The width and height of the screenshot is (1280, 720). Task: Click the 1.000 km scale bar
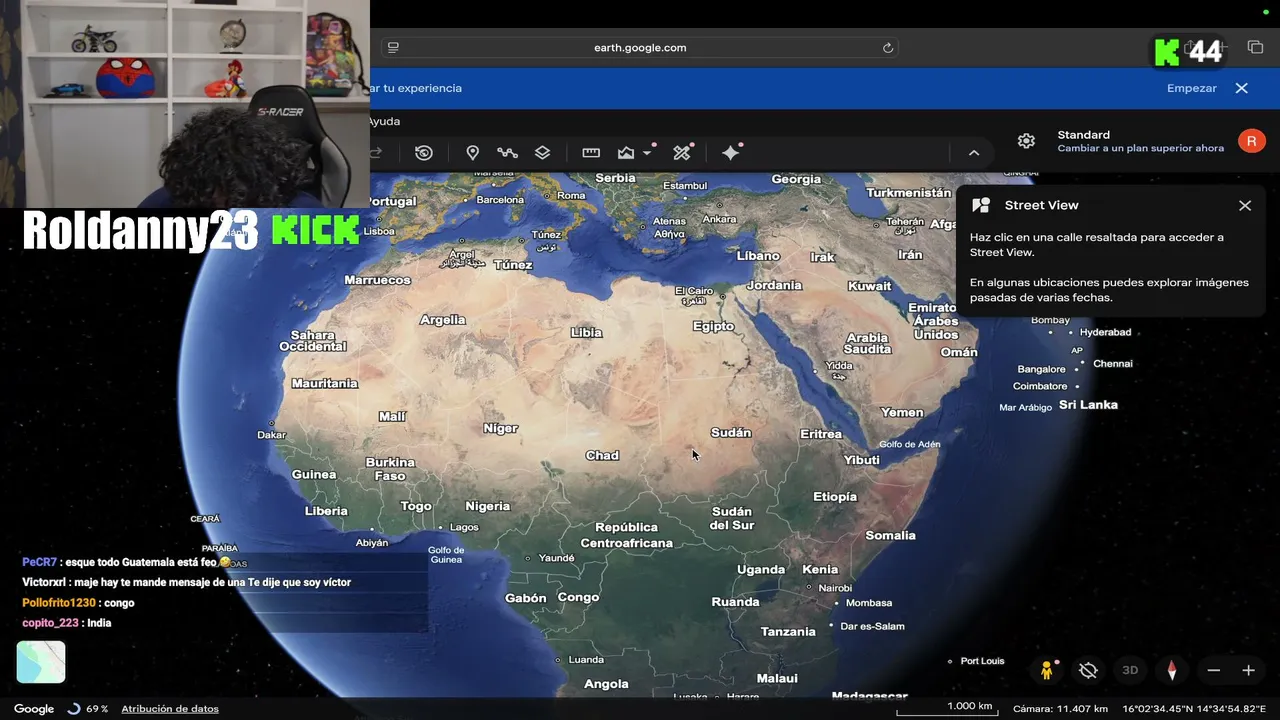pyautogui.click(x=946, y=708)
